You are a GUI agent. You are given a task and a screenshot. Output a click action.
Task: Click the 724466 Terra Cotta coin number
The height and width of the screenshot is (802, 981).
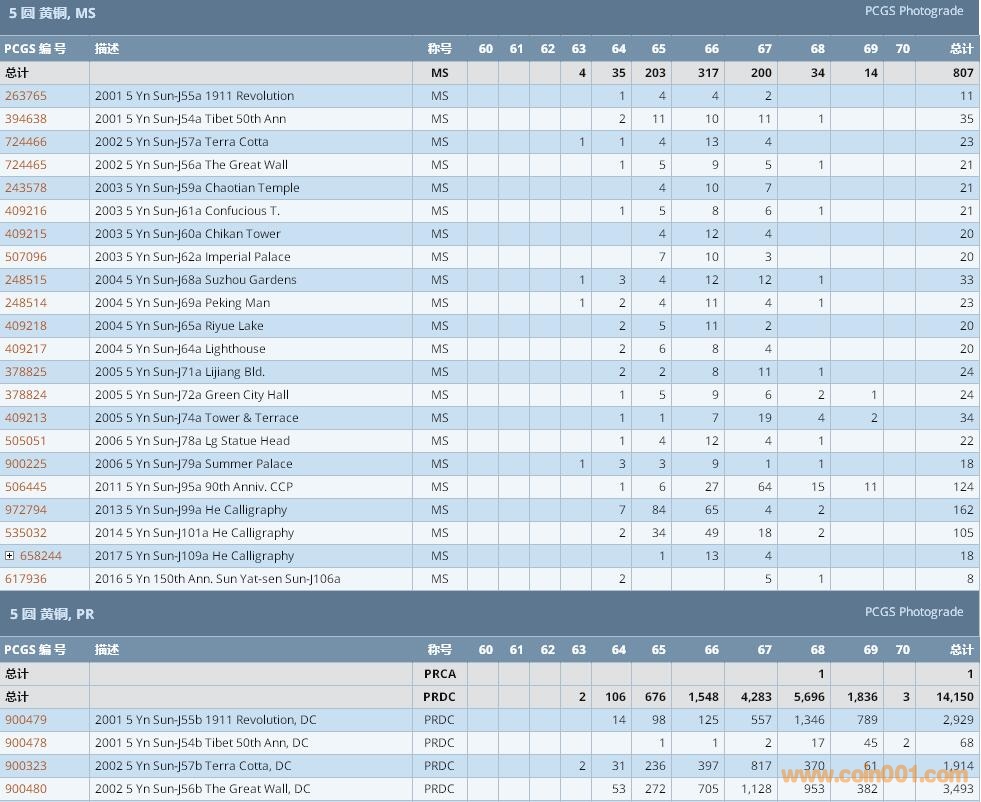coord(26,142)
